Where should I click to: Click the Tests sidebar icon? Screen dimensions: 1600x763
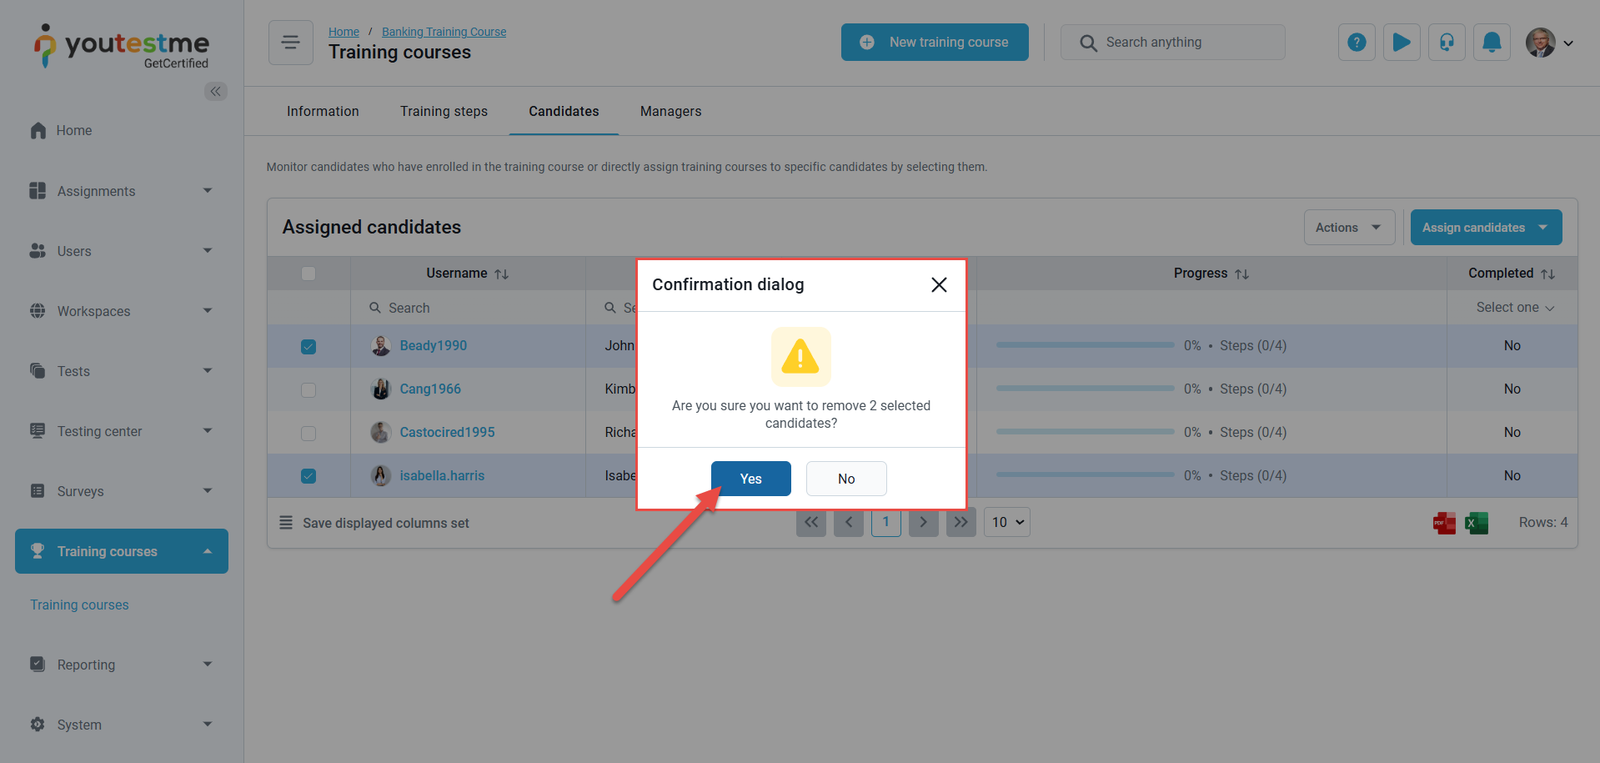click(38, 370)
